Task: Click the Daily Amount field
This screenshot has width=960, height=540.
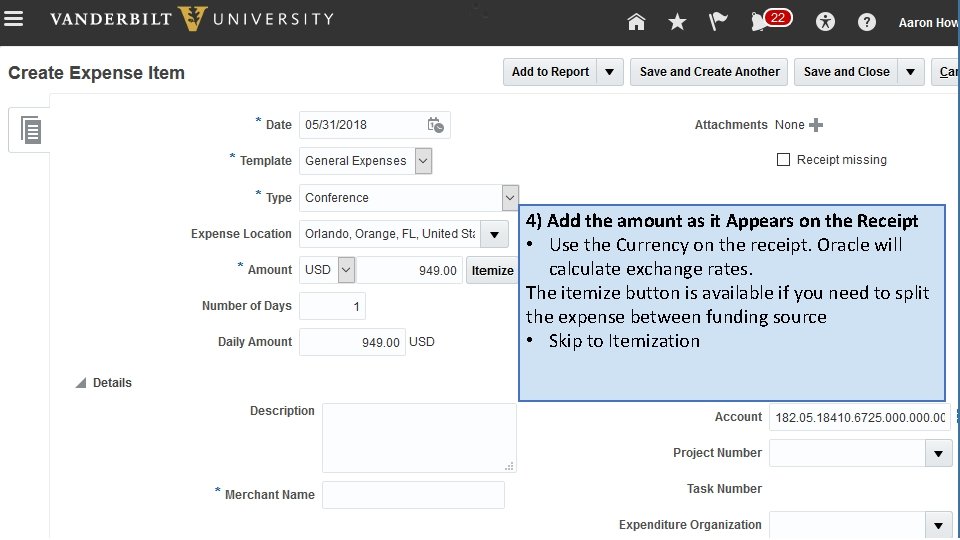Action: 352,342
